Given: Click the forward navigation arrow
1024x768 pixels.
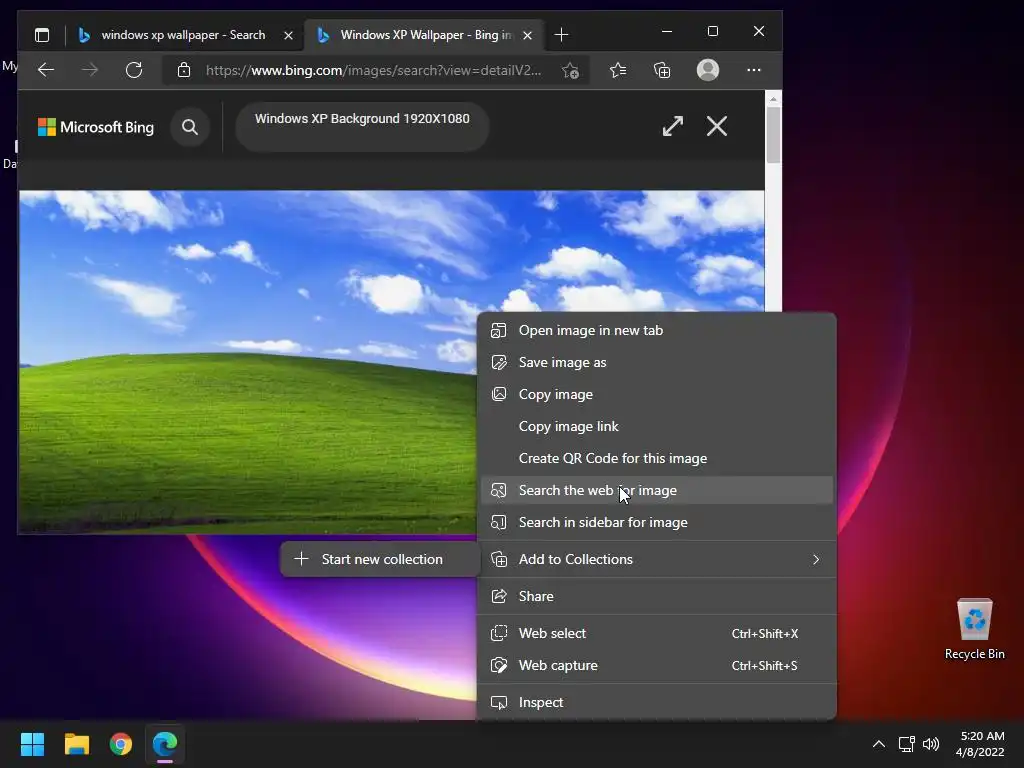Looking at the screenshot, I should [x=89, y=70].
